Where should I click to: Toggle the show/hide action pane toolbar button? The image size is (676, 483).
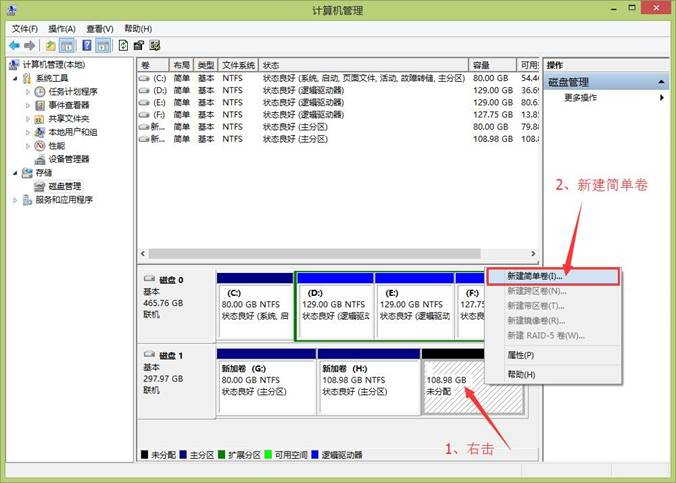[x=103, y=45]
